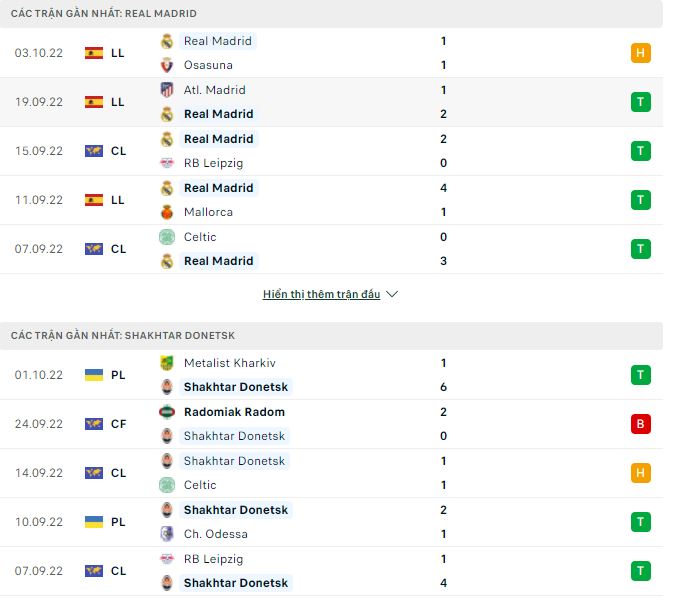Click the orange H badge for Real Madrid vs Osasuna
The width and height of the screenshot is (673, 601).
pyautogui.click(x=641, y=53)
